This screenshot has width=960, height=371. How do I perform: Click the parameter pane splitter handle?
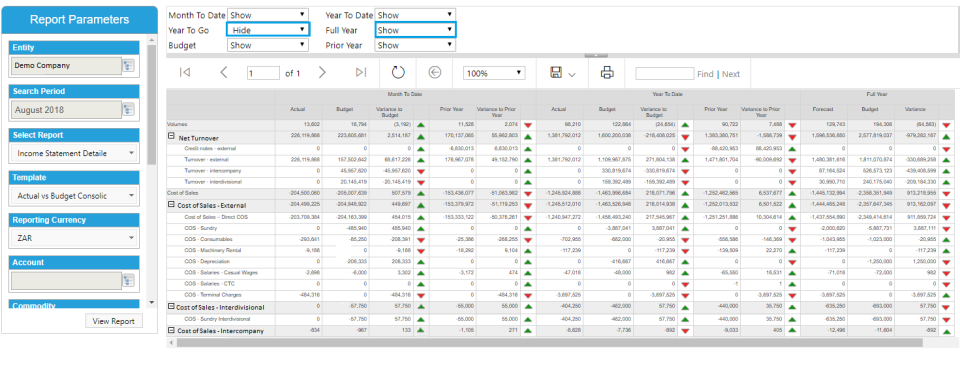tap(596, 56)
